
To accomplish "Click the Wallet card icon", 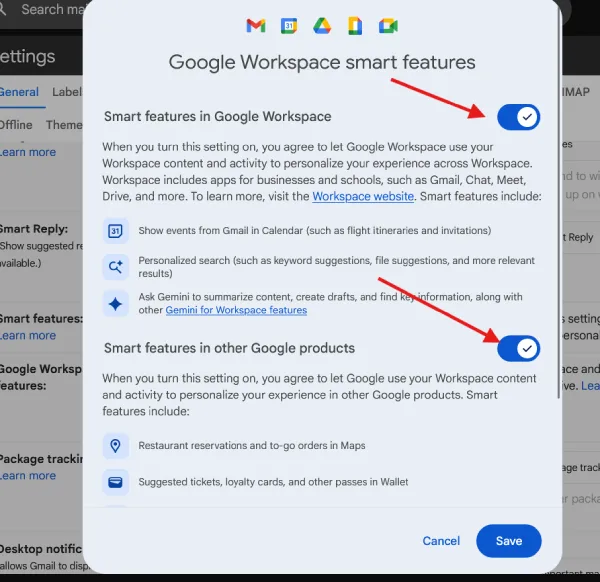I will (115, 482).
